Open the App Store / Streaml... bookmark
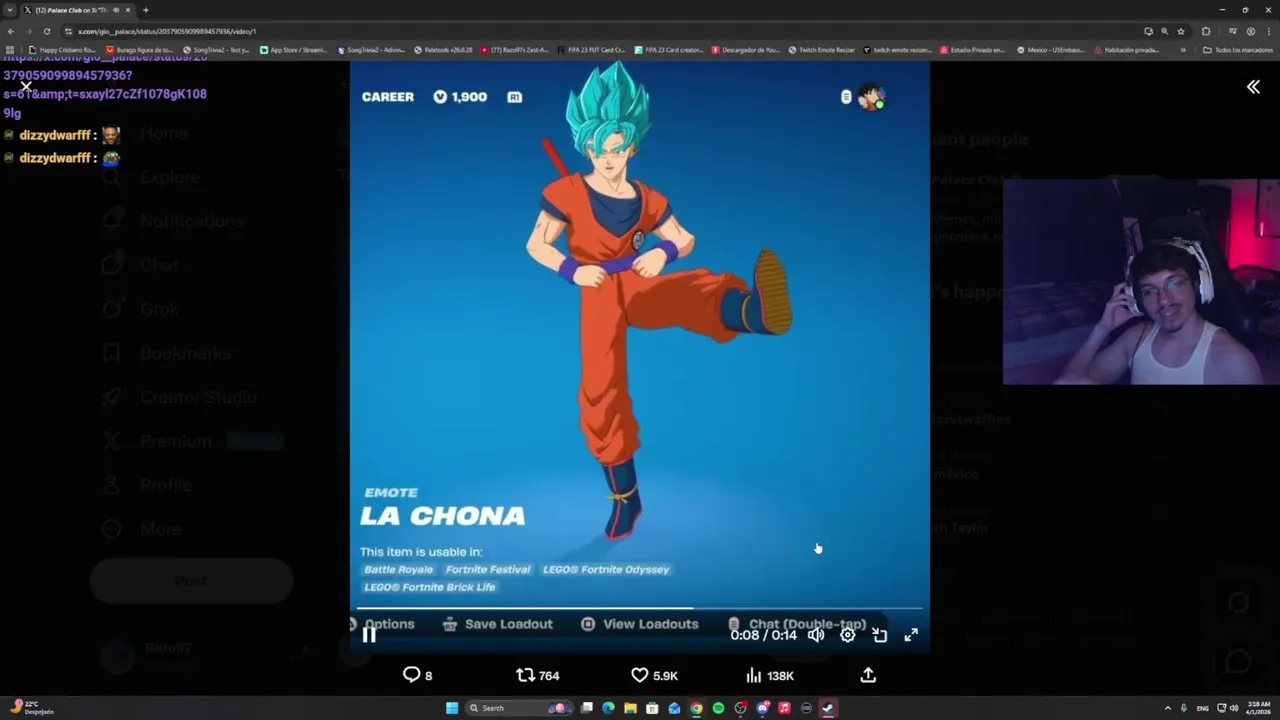 click(294, 50)
